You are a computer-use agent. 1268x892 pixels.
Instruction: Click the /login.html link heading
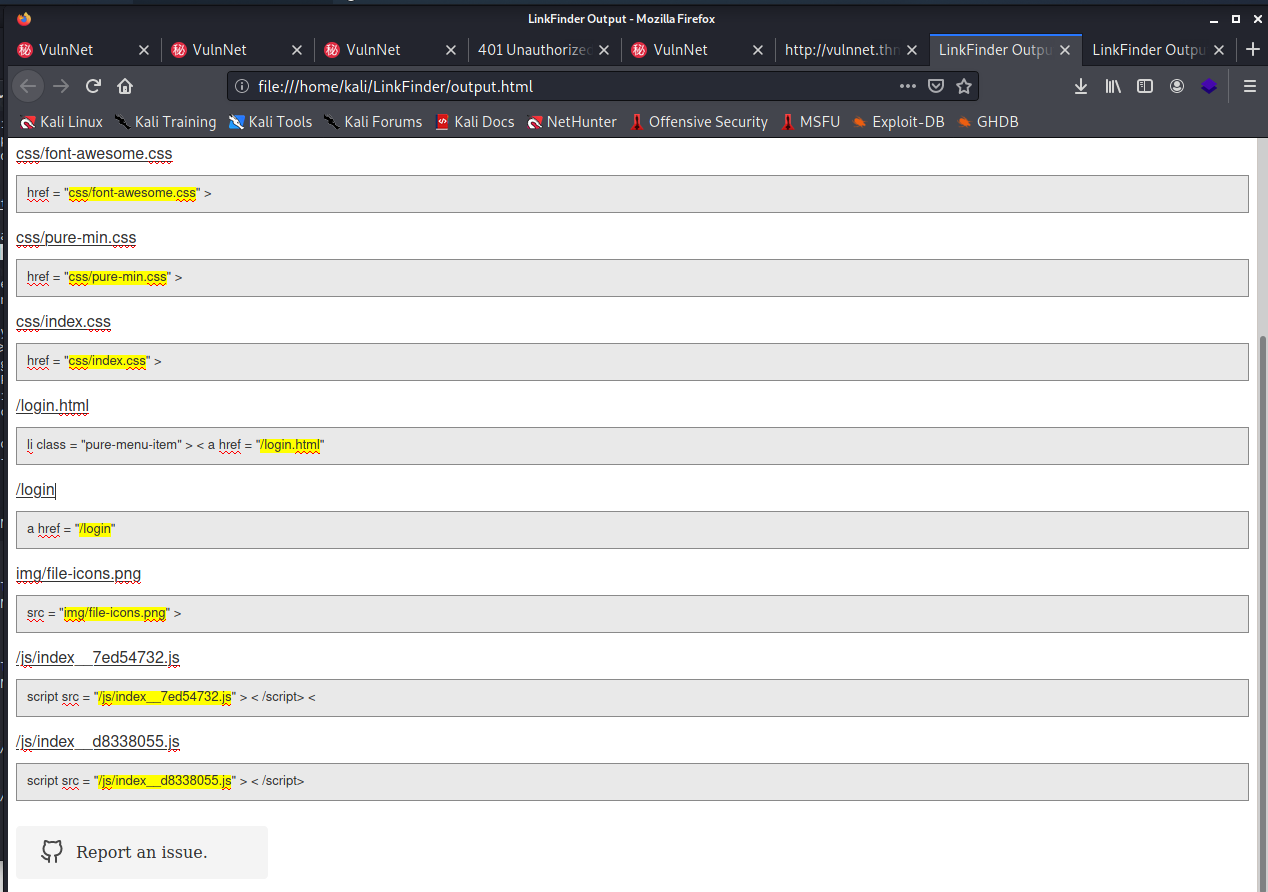[52, 406]
